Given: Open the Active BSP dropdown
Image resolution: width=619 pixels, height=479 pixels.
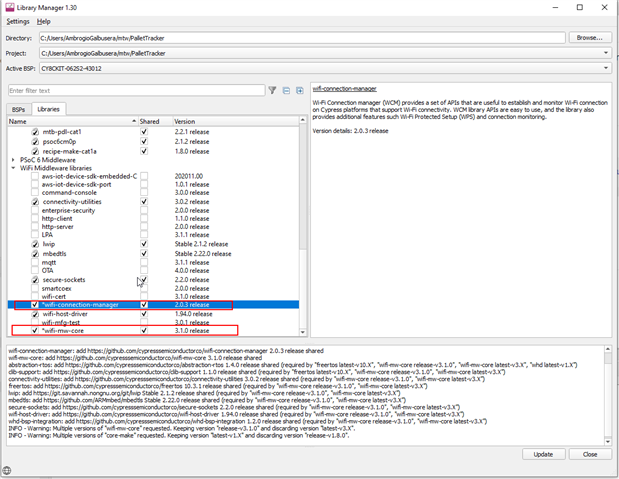Looking at the screenshot, I should pos(606,68).
